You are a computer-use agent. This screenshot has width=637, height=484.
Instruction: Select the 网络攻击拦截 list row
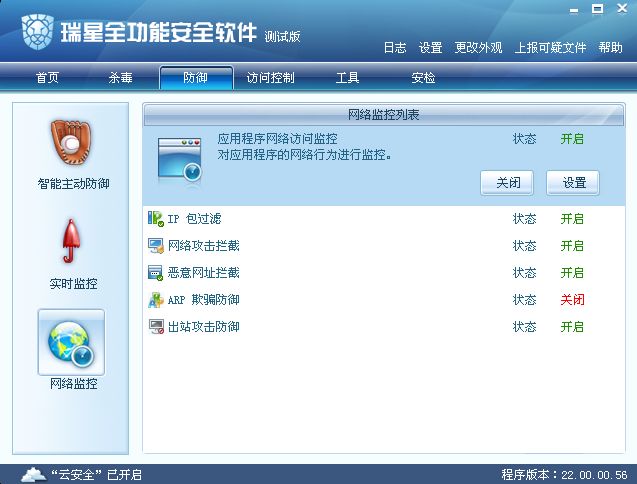[384, 246]
